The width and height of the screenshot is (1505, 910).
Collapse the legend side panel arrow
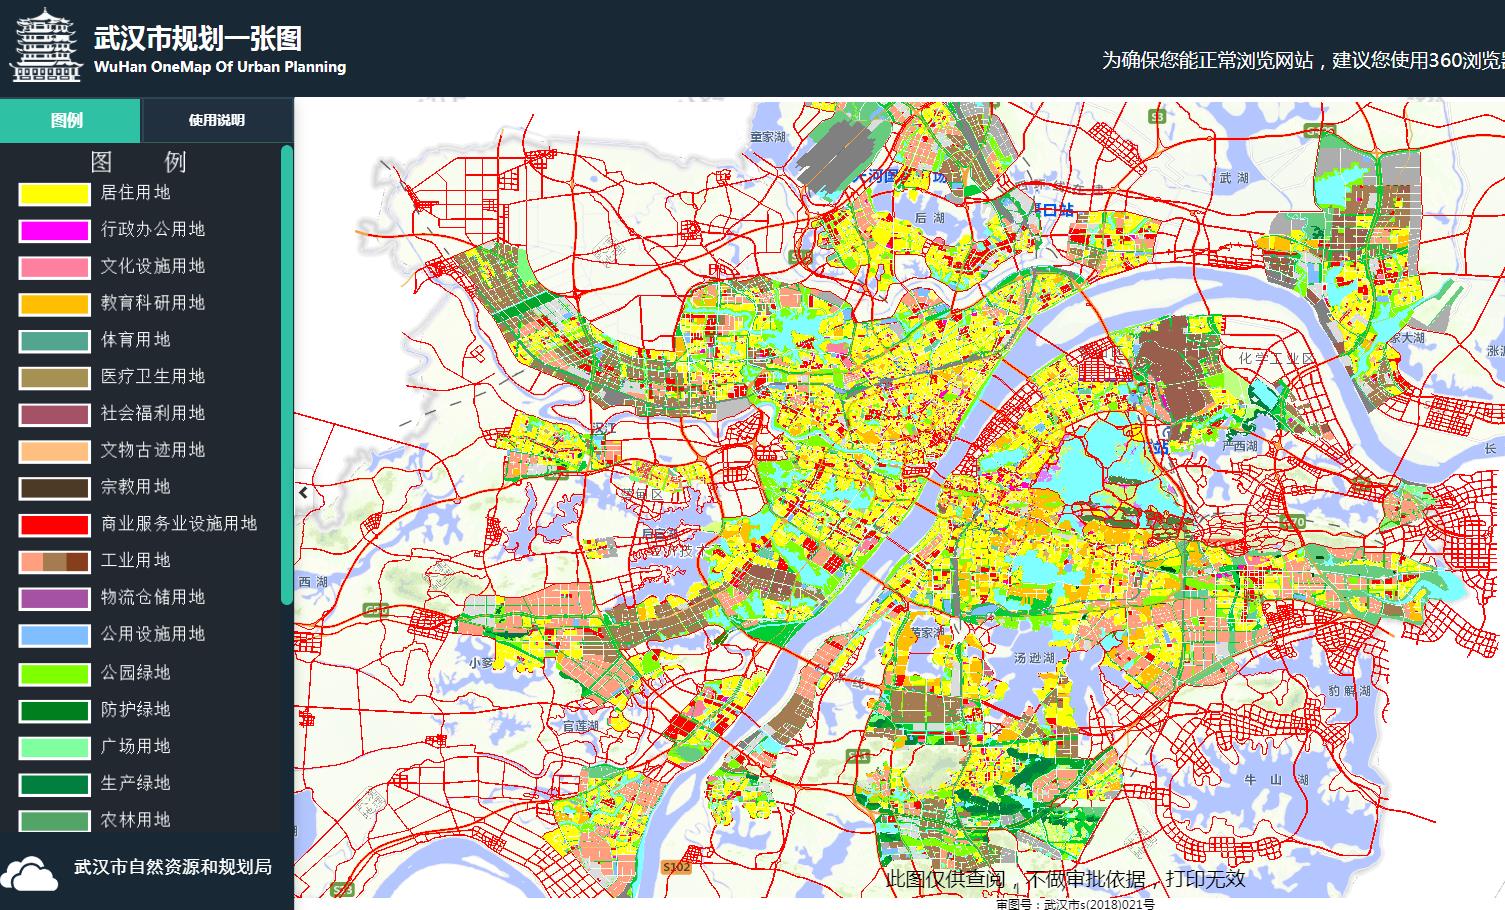[x=303, y=492]
